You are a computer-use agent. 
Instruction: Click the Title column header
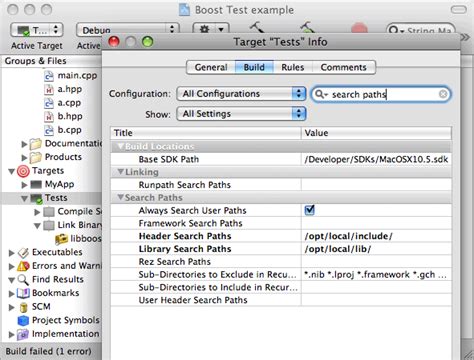tap(206, 133)
